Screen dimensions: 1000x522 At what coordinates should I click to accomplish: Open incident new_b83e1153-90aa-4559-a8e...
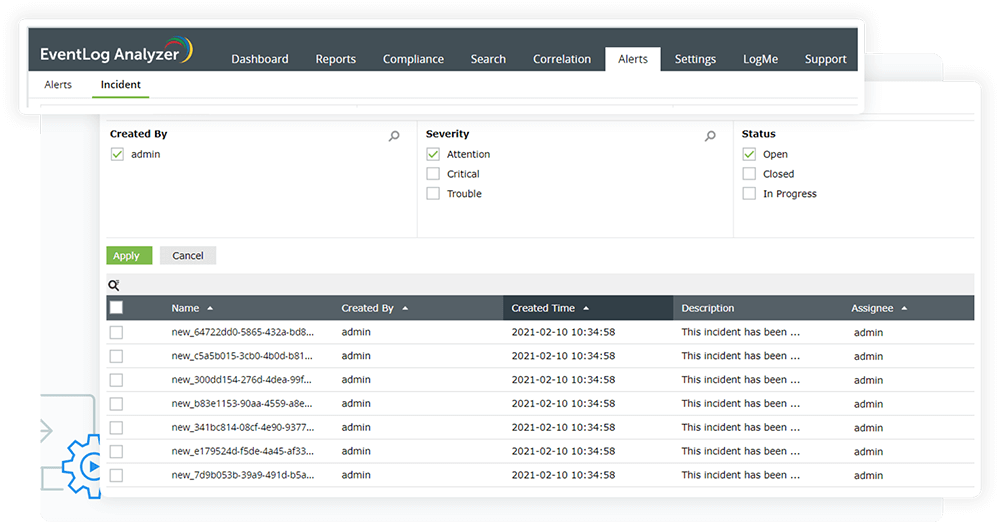(242, 403)
